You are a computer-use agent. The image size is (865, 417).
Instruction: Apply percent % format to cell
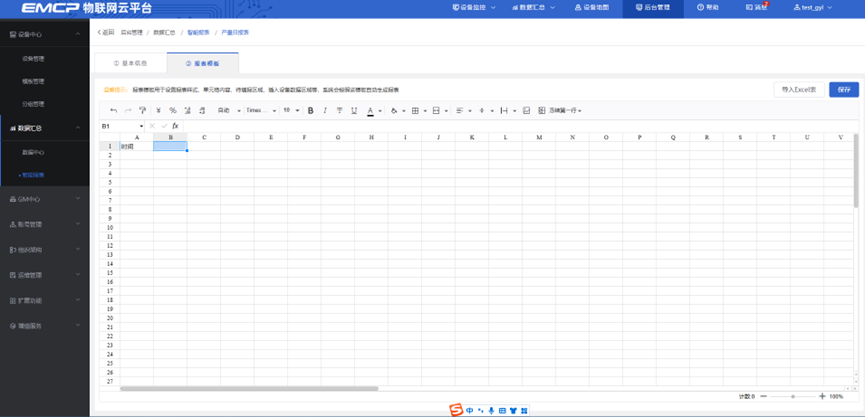pyautogui.click(x=173, y=110)
